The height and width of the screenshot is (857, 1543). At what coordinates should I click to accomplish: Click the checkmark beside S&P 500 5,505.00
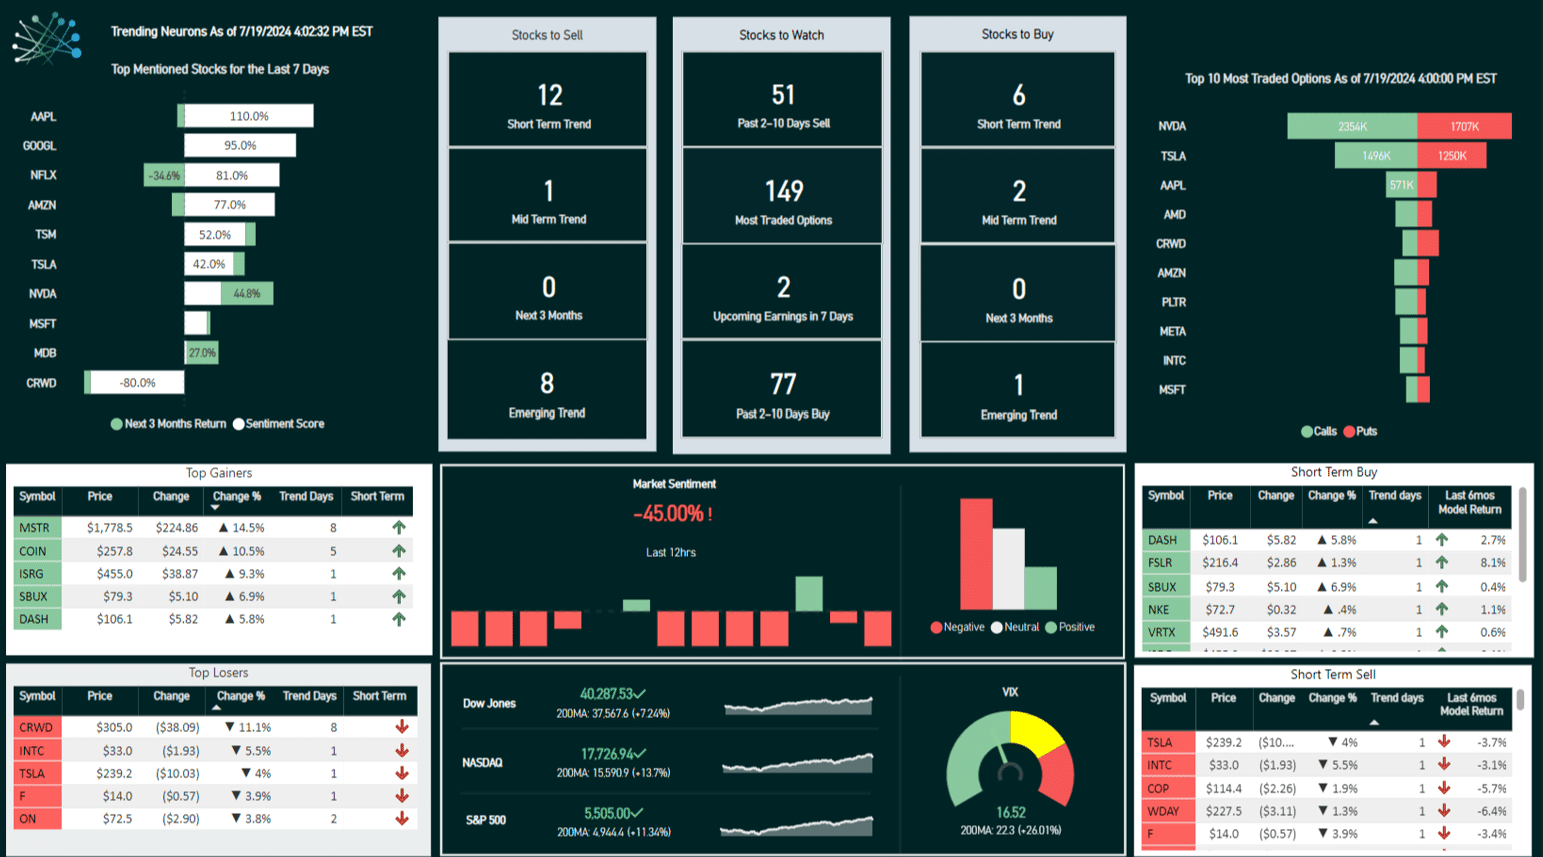click(x=637, y=813)
